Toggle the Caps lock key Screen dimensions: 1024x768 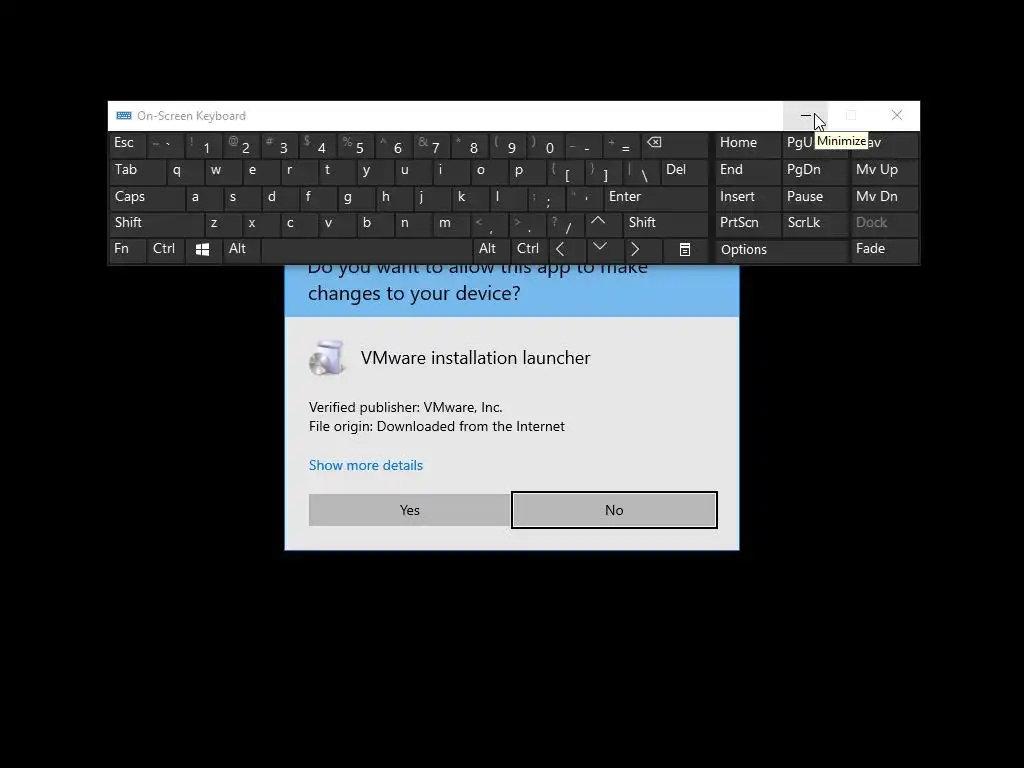[x=147, y=198]
